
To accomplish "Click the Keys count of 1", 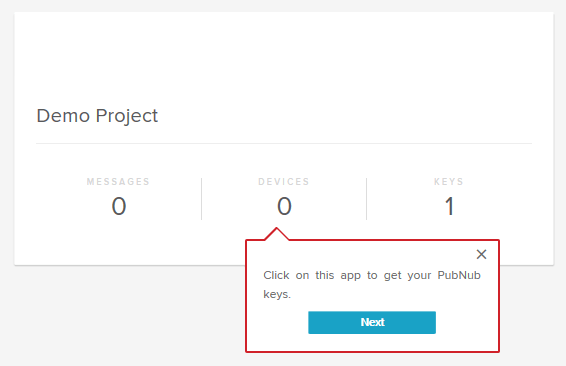I will click(449, 206).
